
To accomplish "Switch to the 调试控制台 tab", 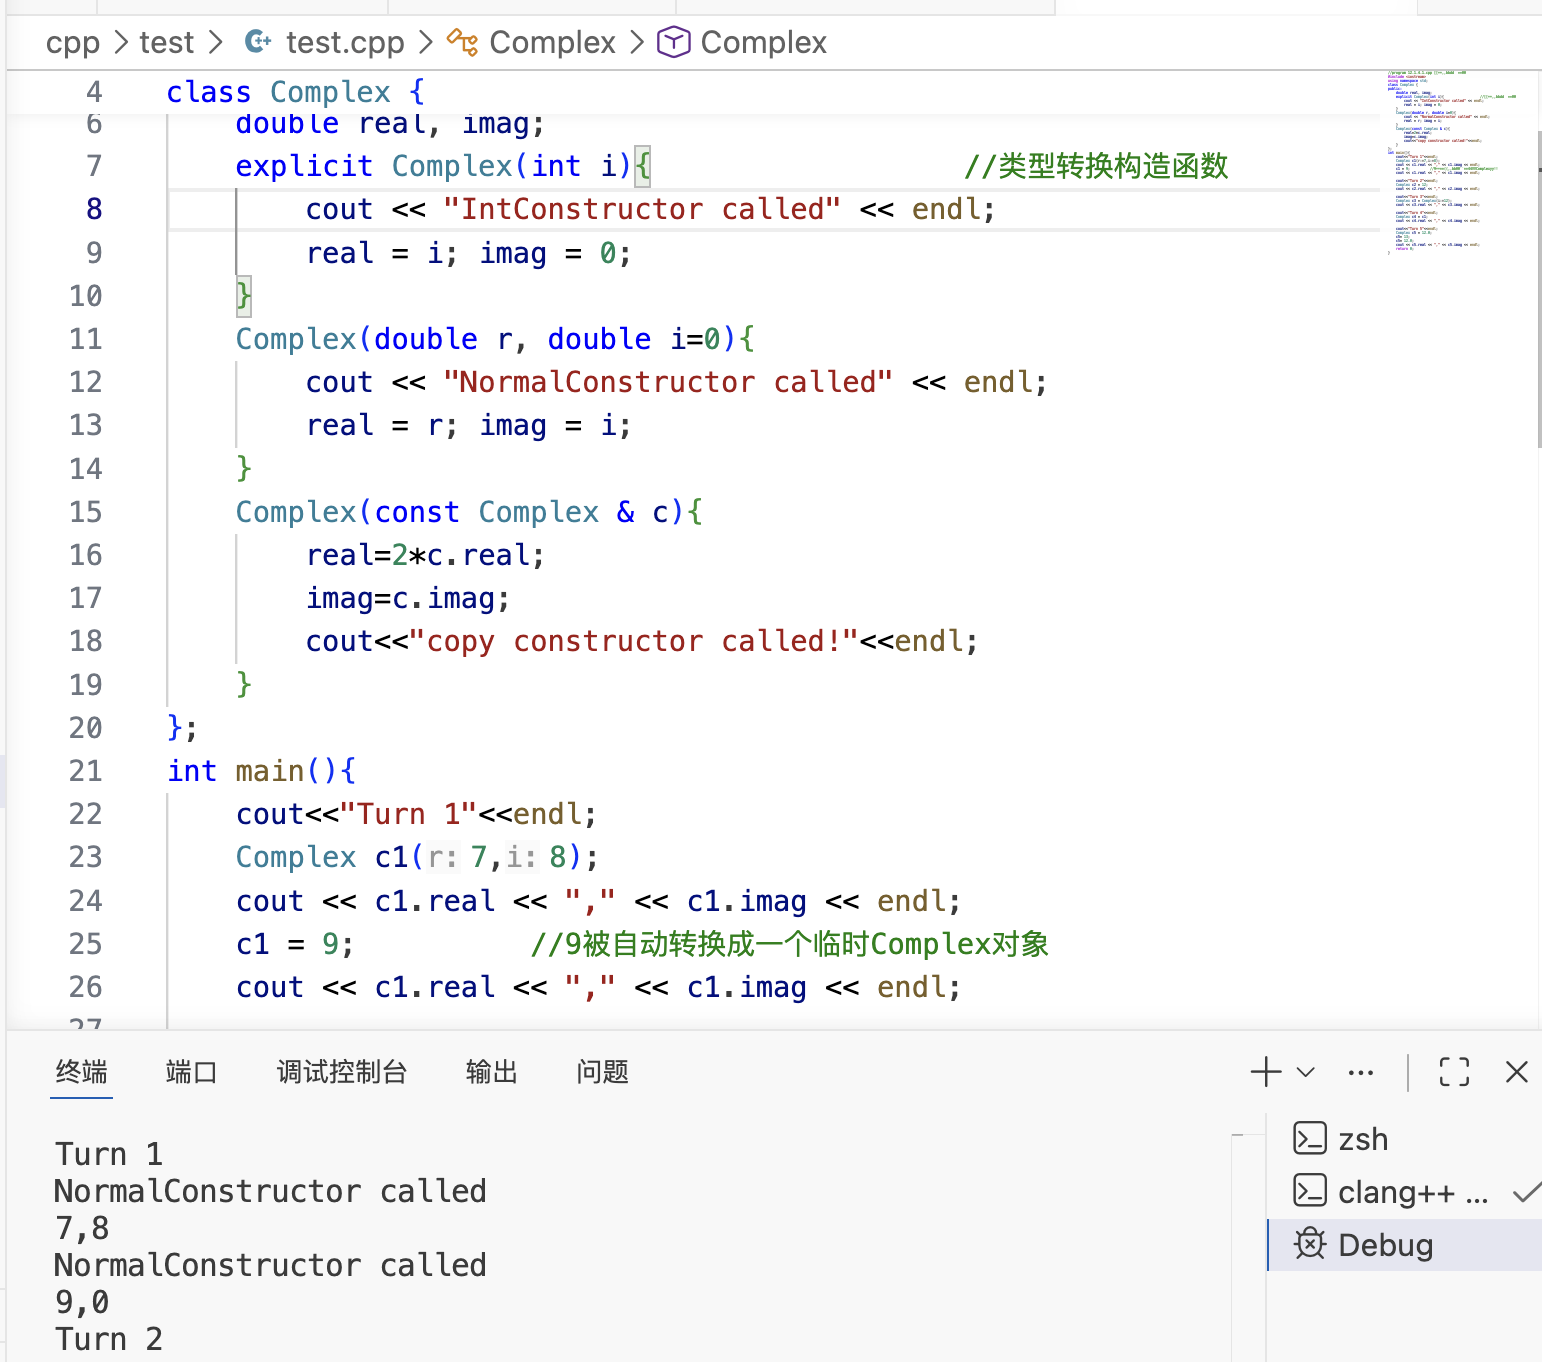I will (x=342, y=1072).
